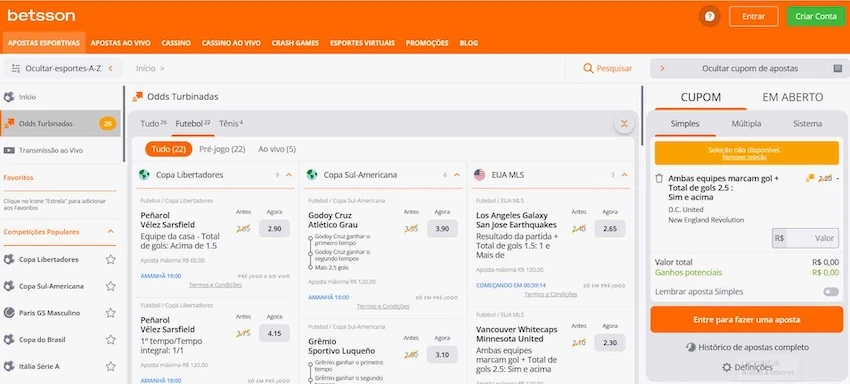The width and height of the screenshot is (850, 384).
Task: Click the Início breadcrumb link
Action: tap(146, 68)
